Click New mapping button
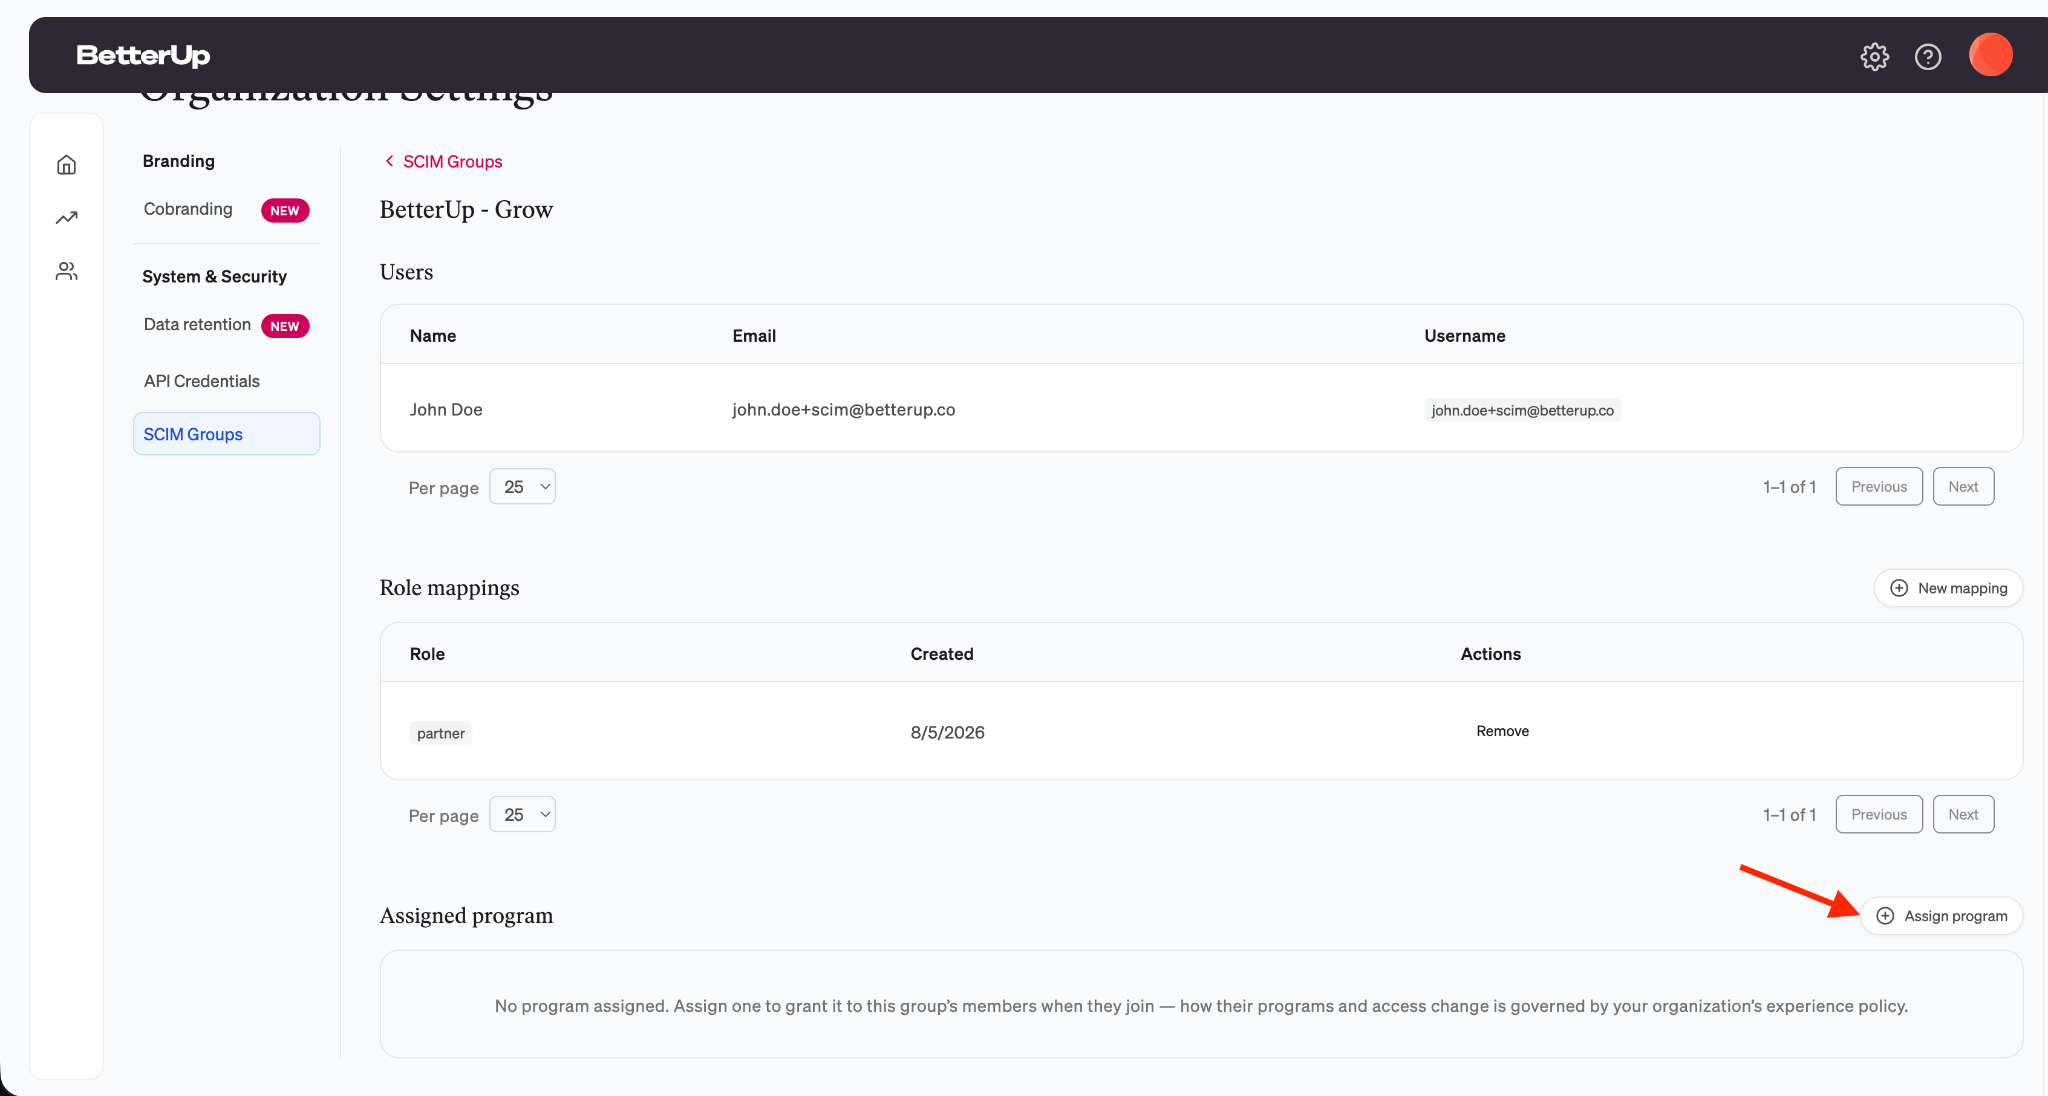Image resolution: width=2048 pixels, height=1096 pixels. pos(1949,588)
